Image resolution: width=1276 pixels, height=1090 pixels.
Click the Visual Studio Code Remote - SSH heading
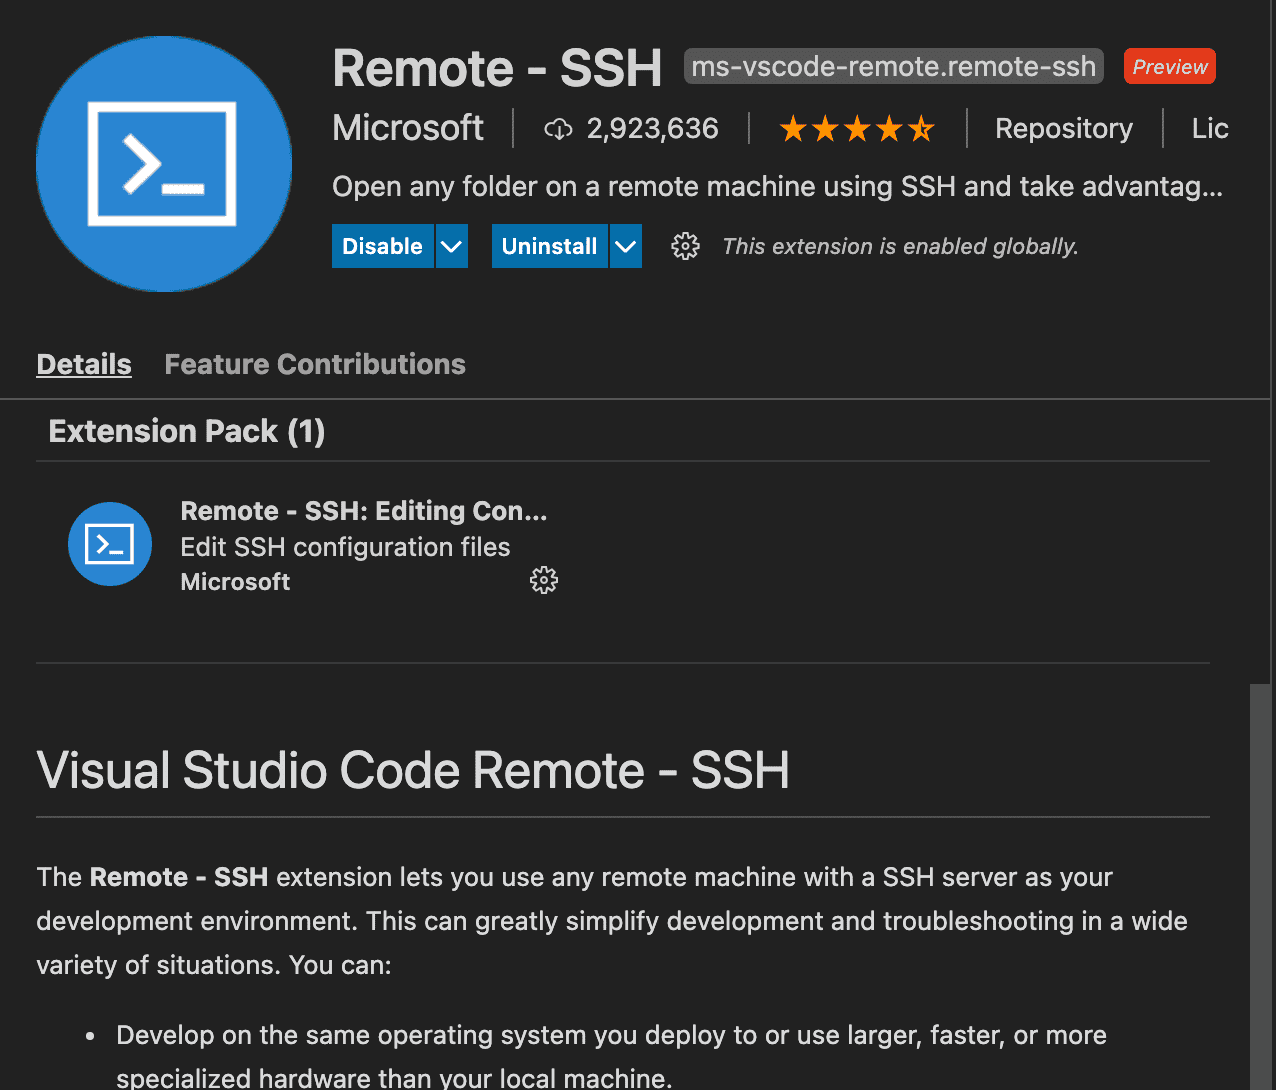(x=413, y=770)
